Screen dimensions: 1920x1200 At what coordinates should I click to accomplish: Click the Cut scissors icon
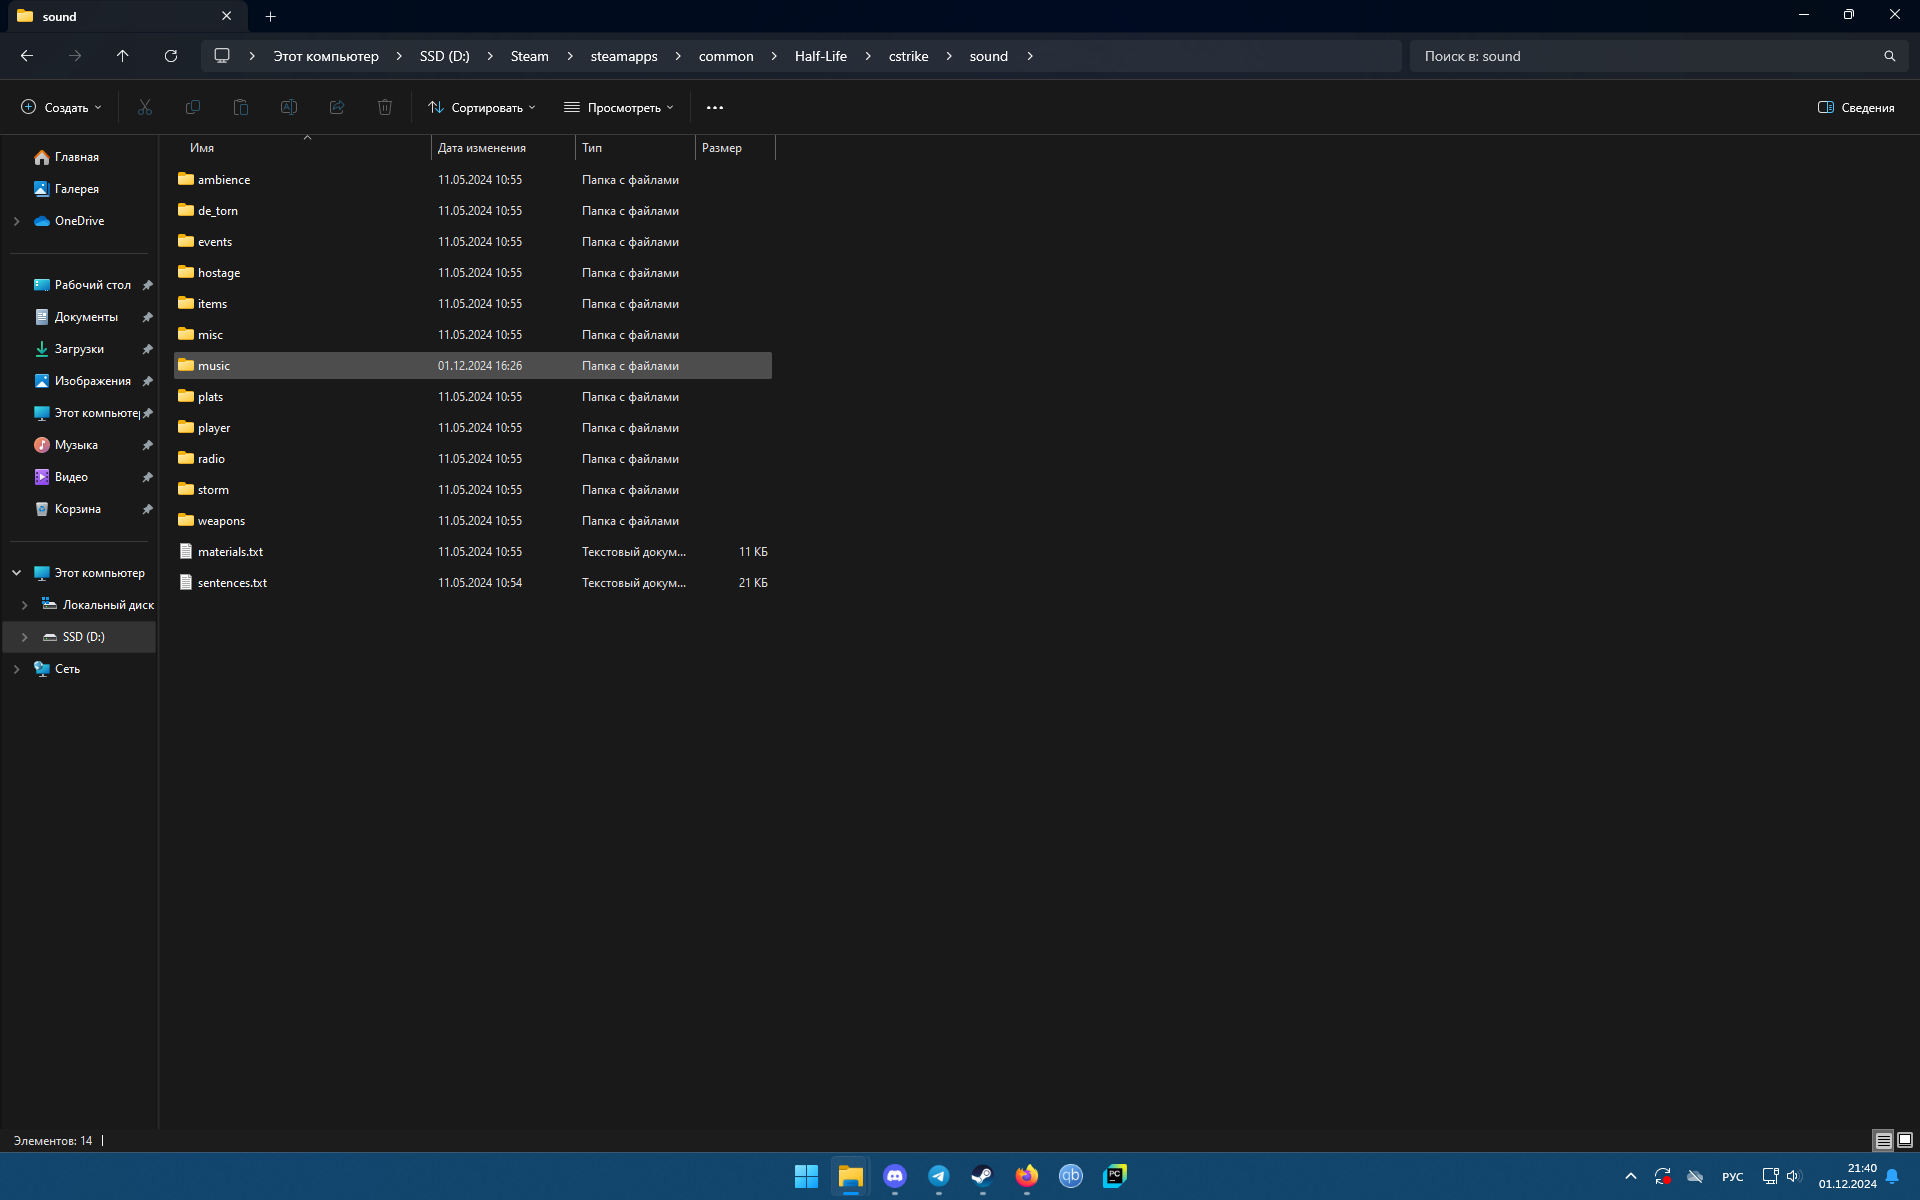(x=145, y=107)
